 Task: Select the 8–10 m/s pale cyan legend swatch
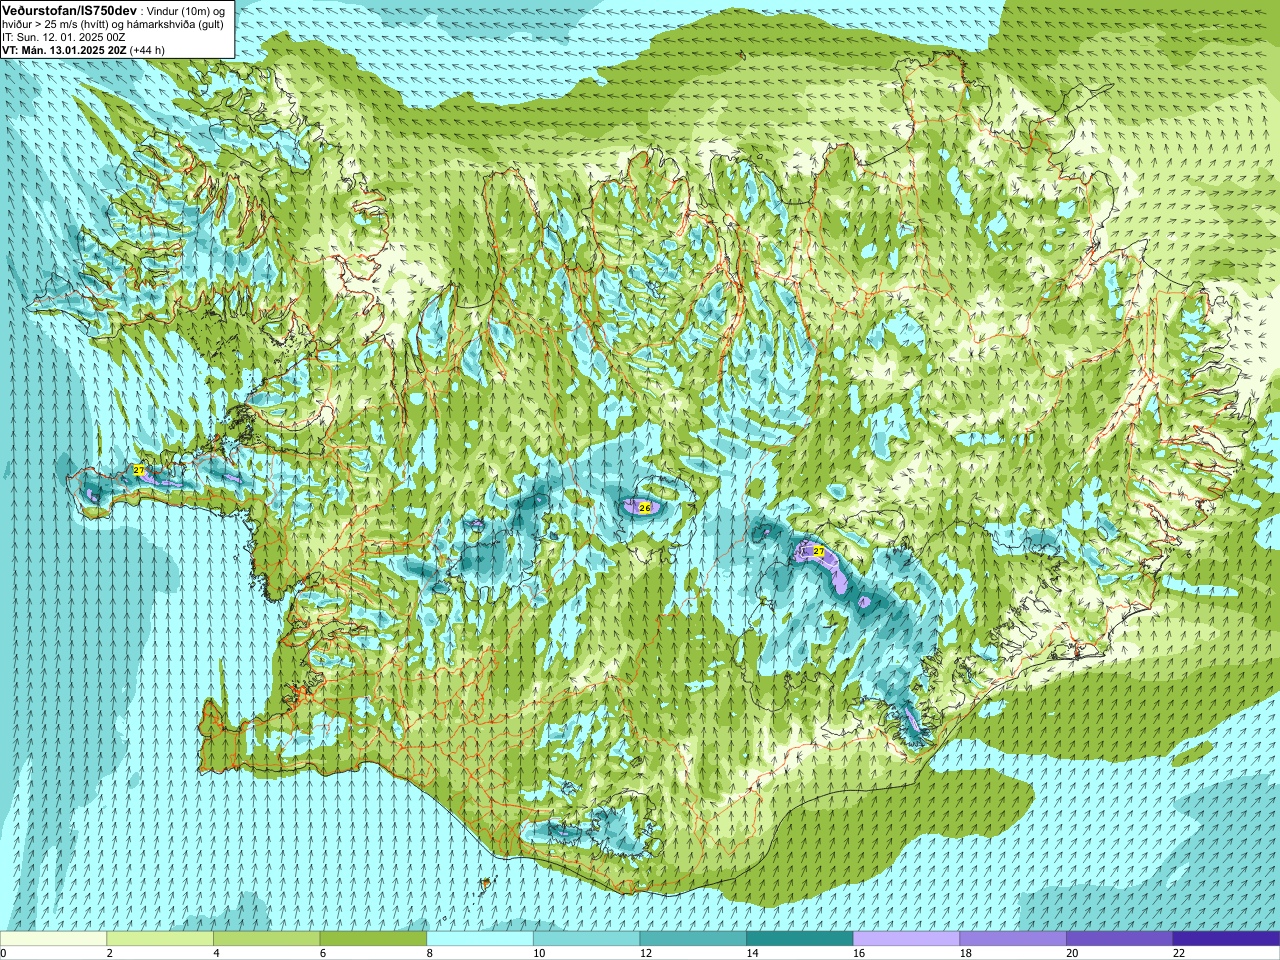(480, 939)
